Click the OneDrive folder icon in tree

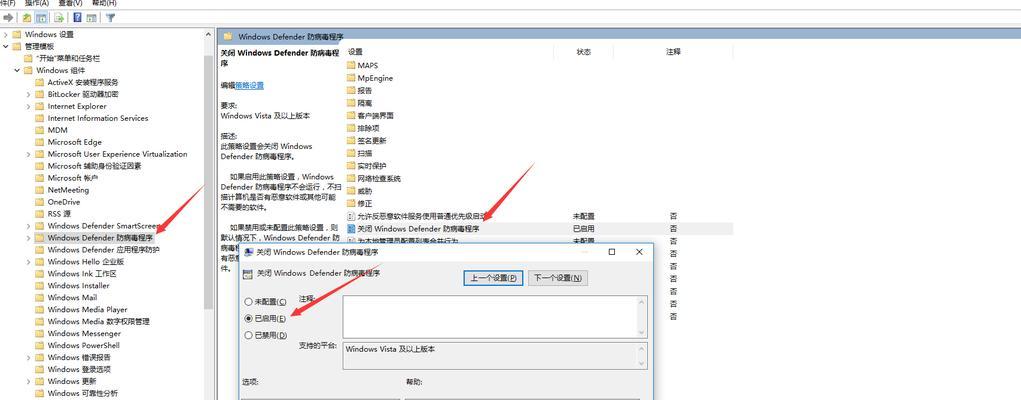[x=39, y=202]
